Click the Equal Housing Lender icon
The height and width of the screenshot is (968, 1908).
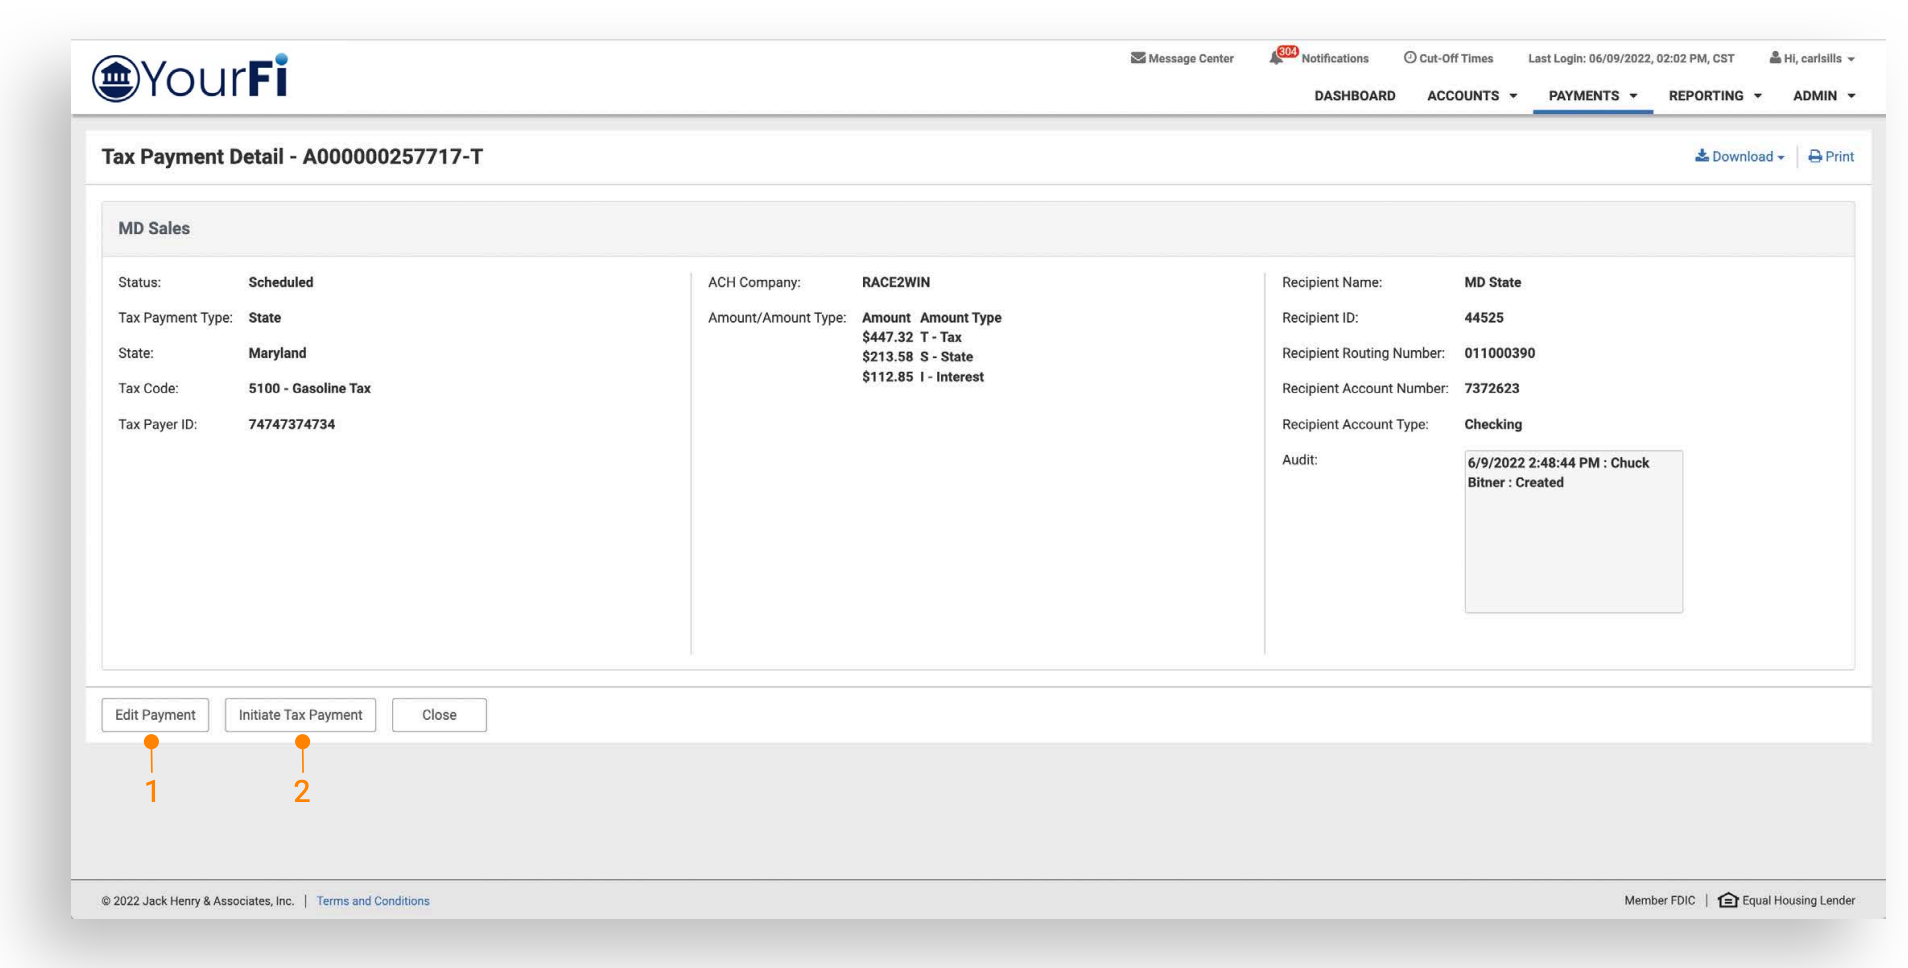[1727, 900]
